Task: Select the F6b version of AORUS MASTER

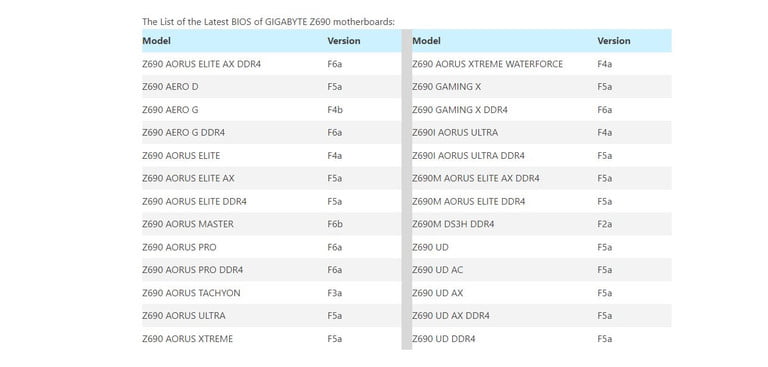Action: click(335, 224)
